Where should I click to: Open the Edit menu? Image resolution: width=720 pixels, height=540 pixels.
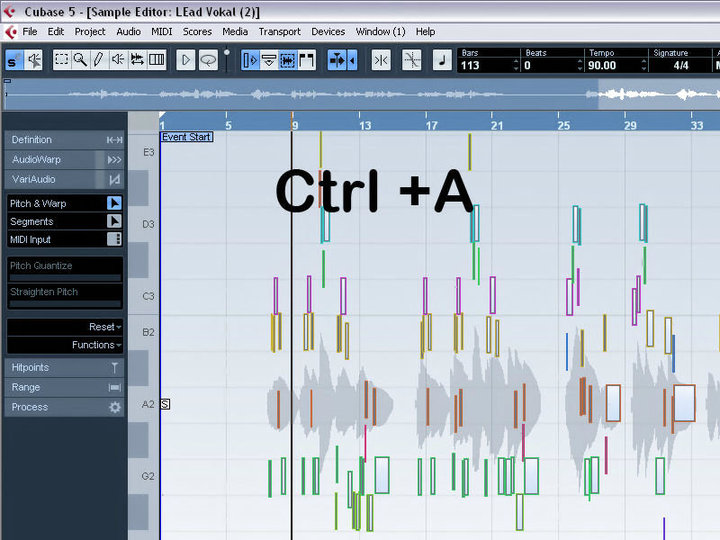pos(56,32)
